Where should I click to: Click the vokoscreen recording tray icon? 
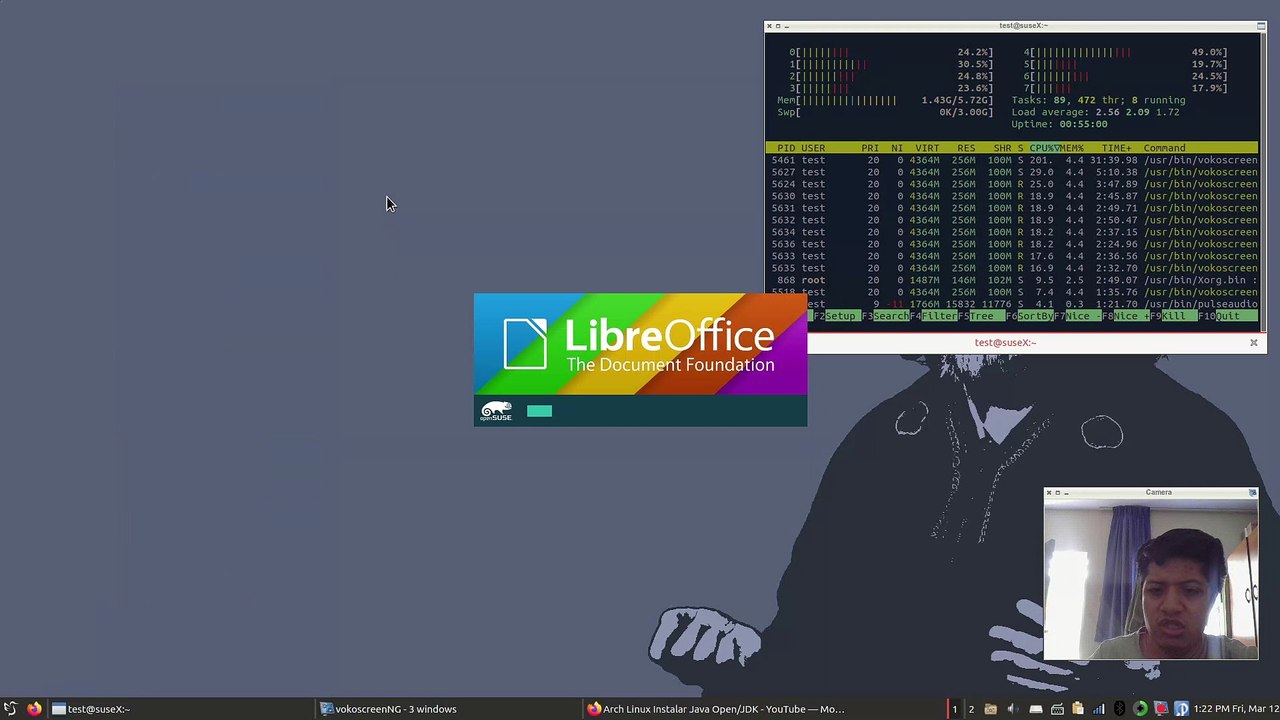tap(1161, 709)
